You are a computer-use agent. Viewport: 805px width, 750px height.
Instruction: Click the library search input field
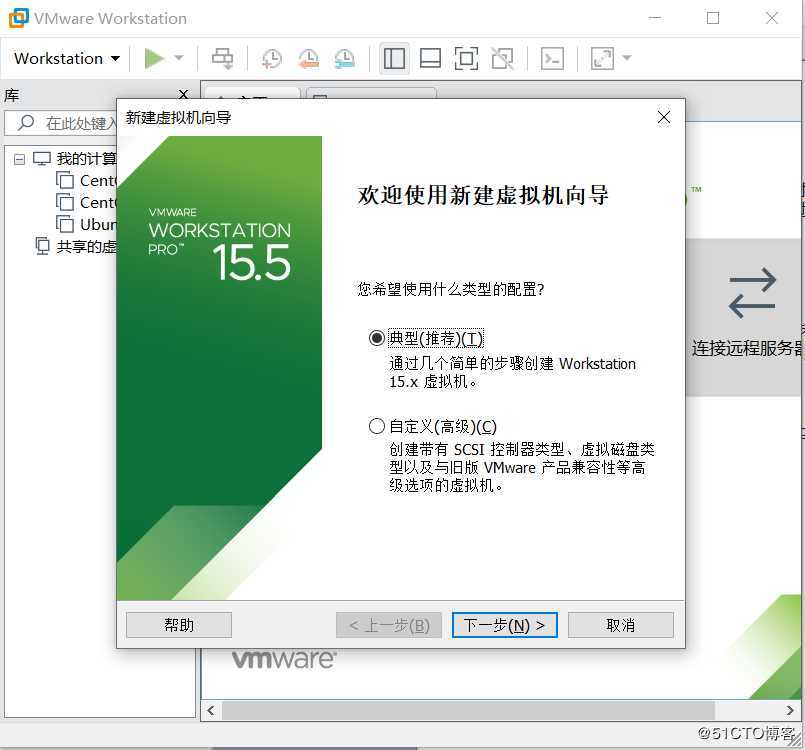pyautogui.click(x=61, y=123)
